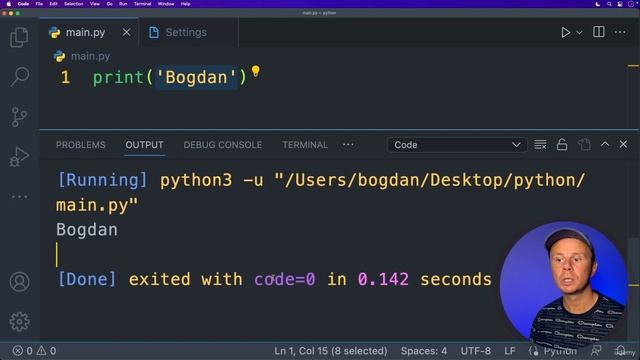Open the Help menu
Screen dimensions: 640x360
(186, 4)
